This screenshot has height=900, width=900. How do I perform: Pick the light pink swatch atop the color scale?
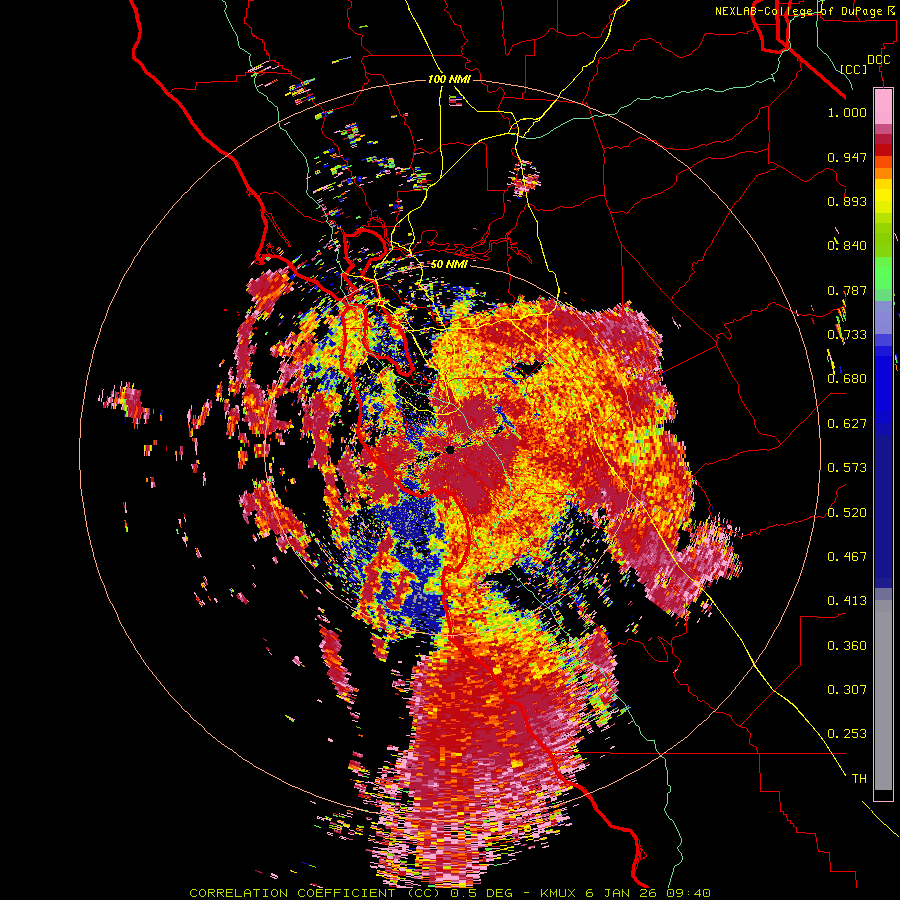[883, 106]
